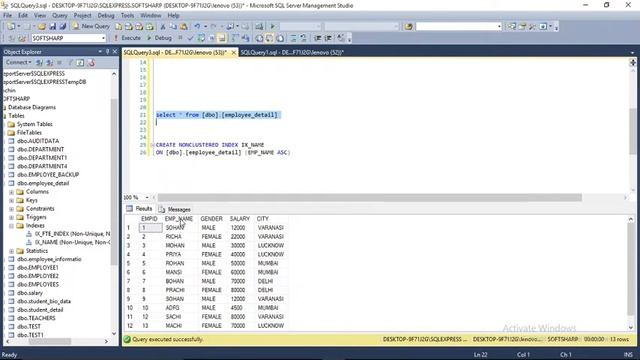Open the File menu
The height and width of the screenshot is (360, 640).
click(x=7, y=16)
